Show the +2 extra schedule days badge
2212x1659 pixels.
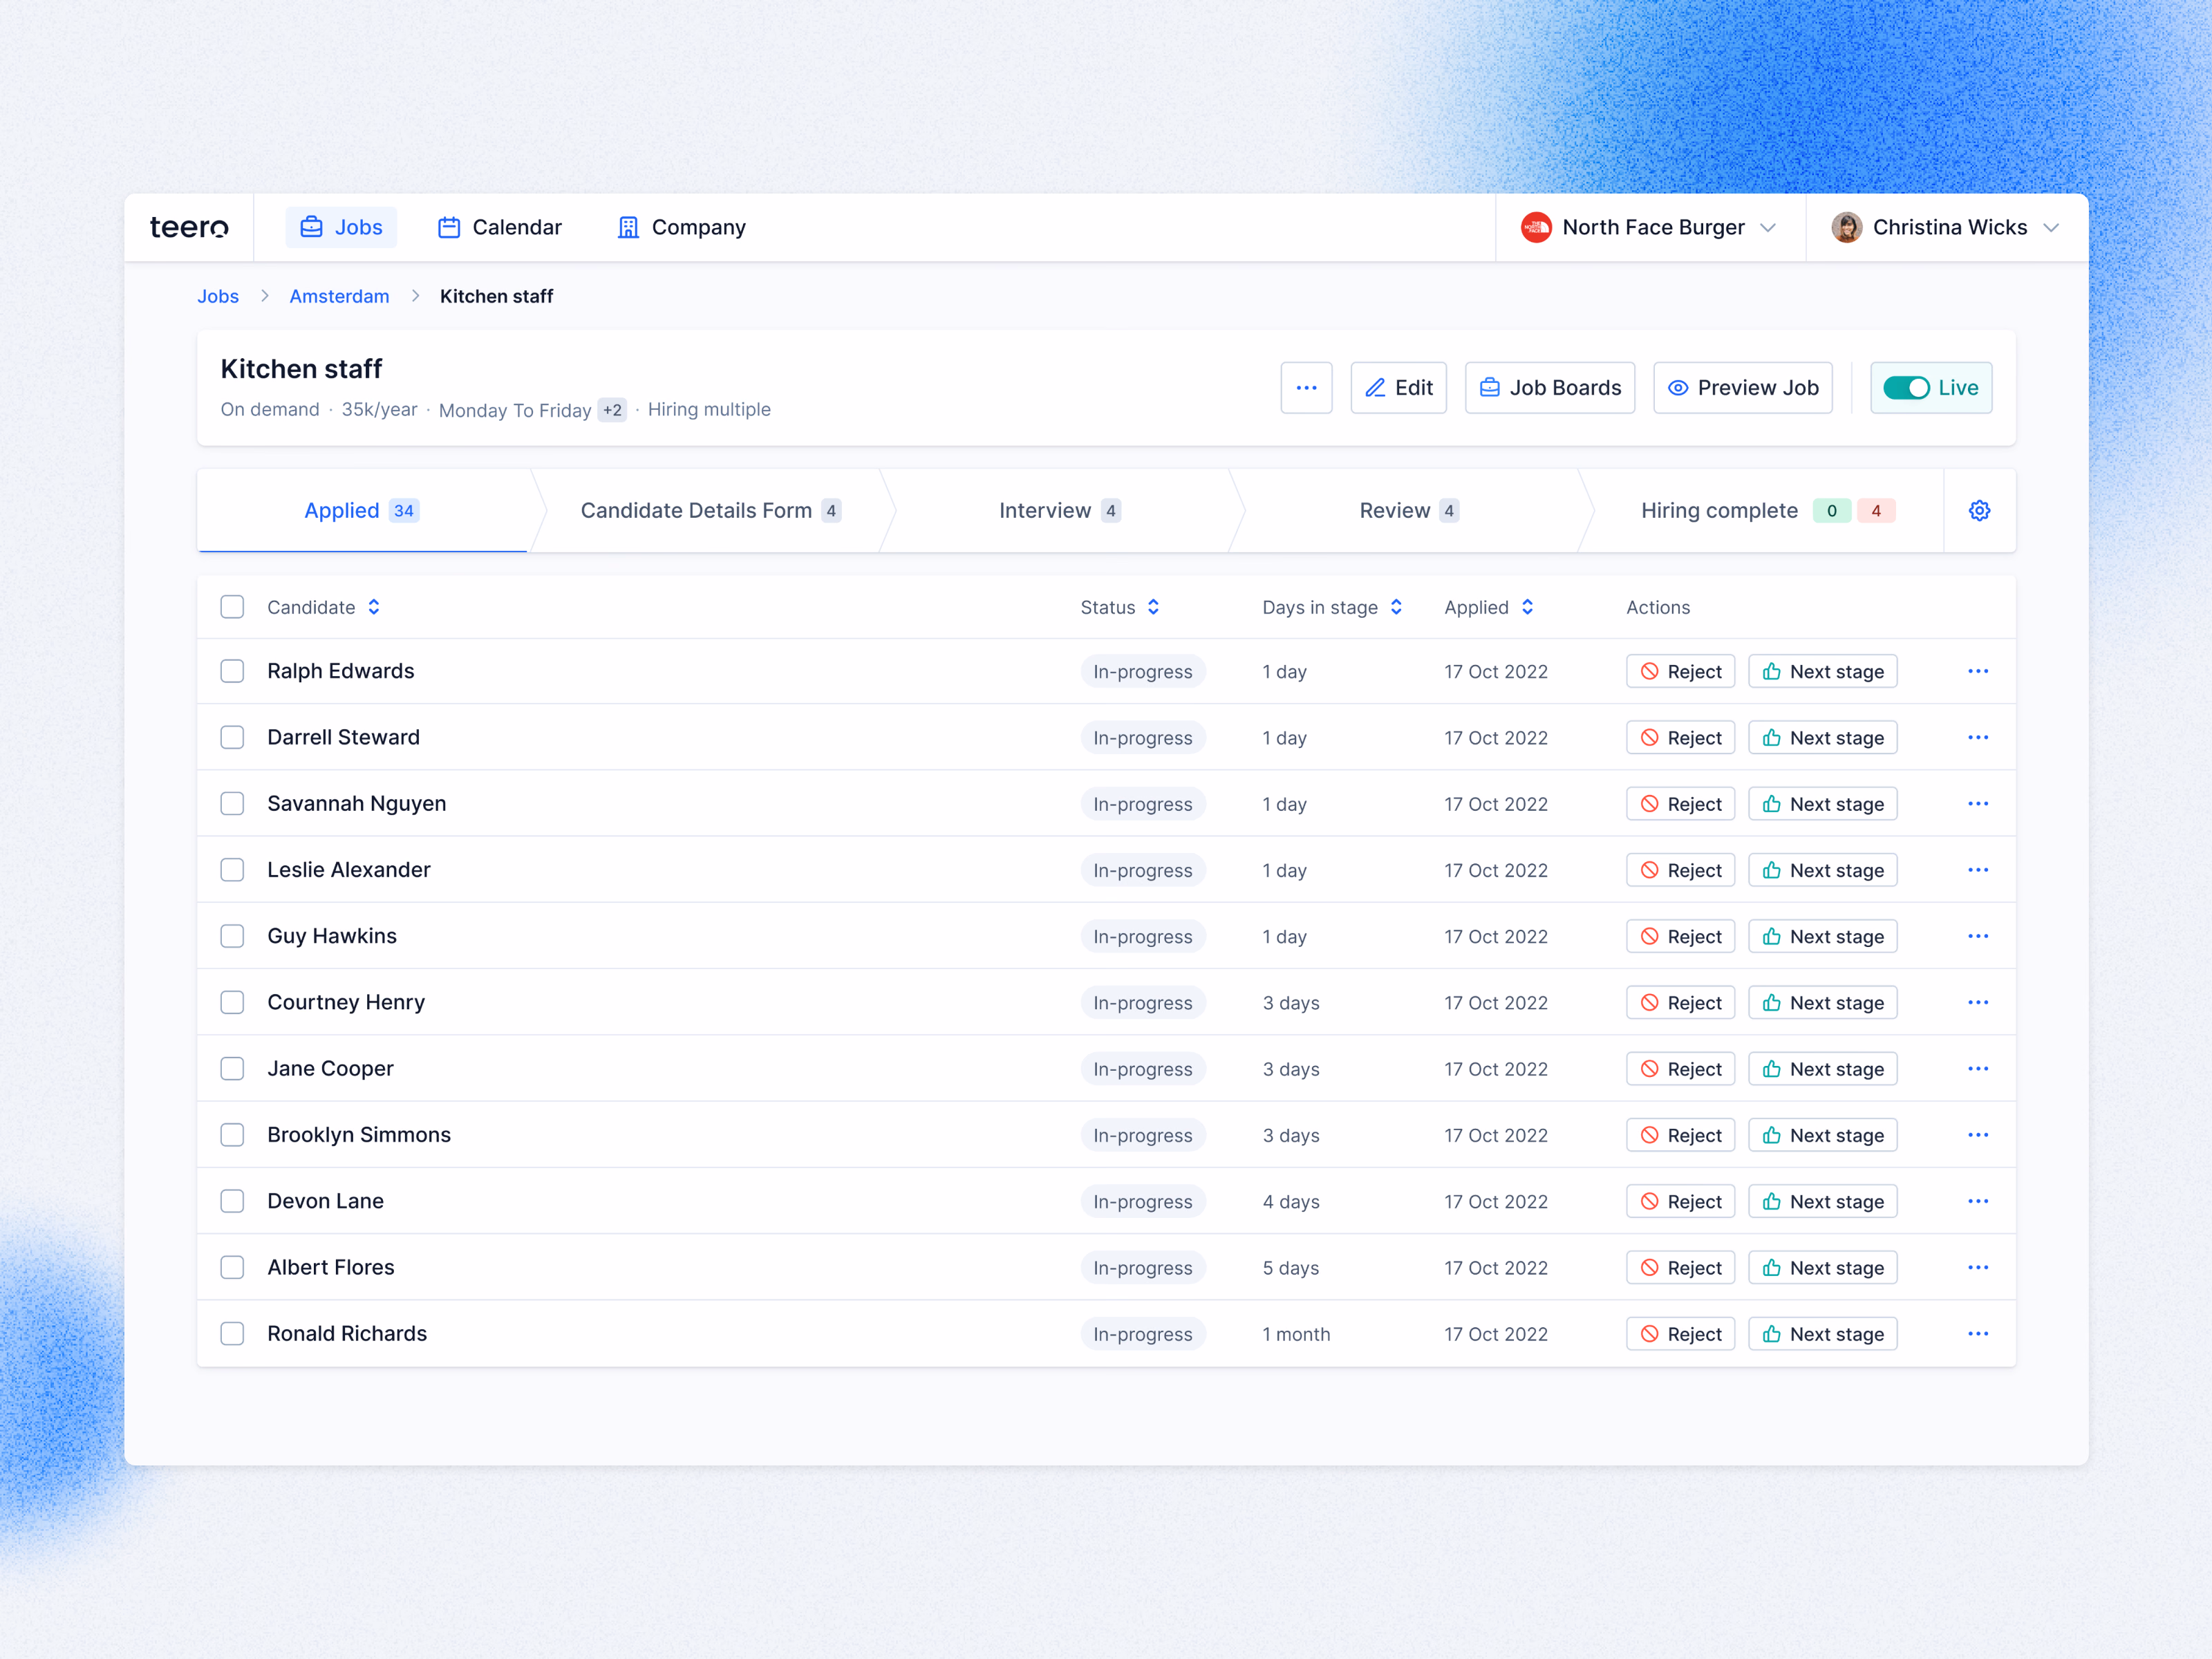pos(612,410)
